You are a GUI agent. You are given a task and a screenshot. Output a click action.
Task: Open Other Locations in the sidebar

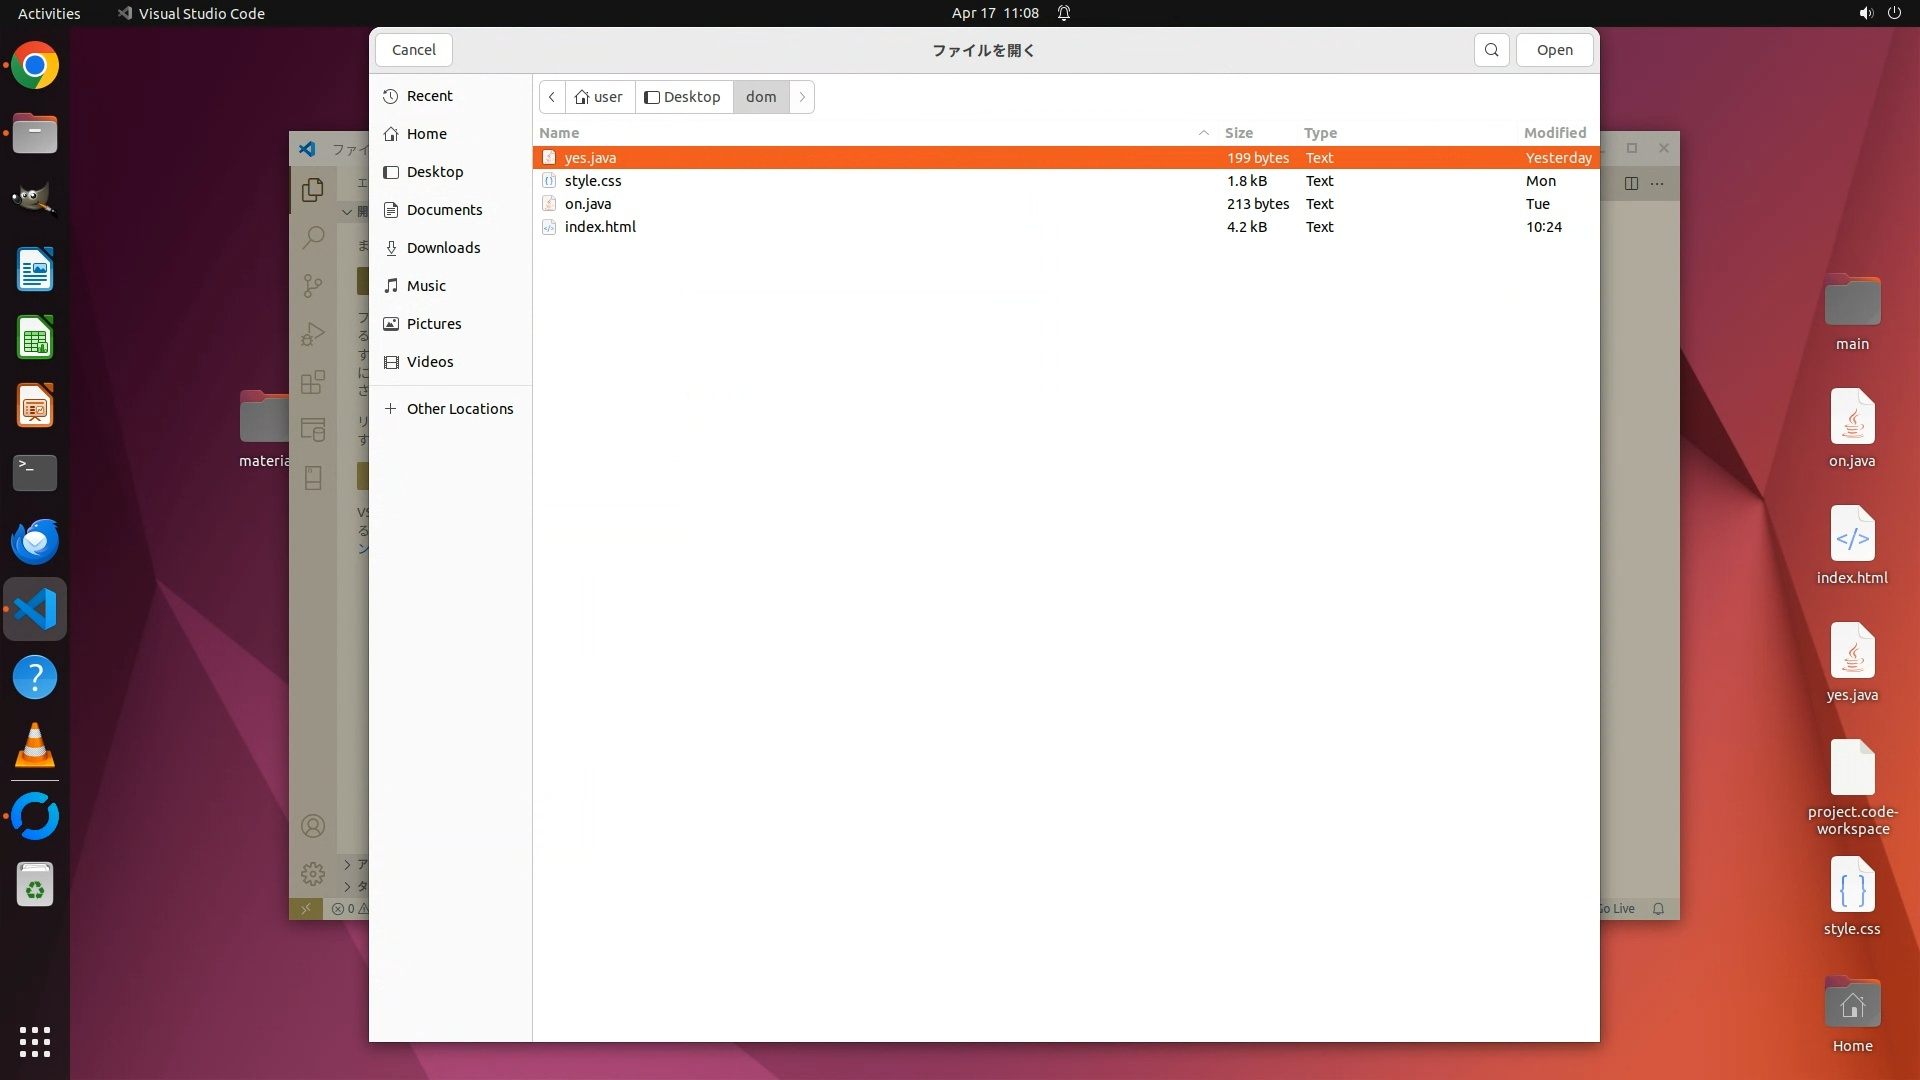(x=459, y=409)
